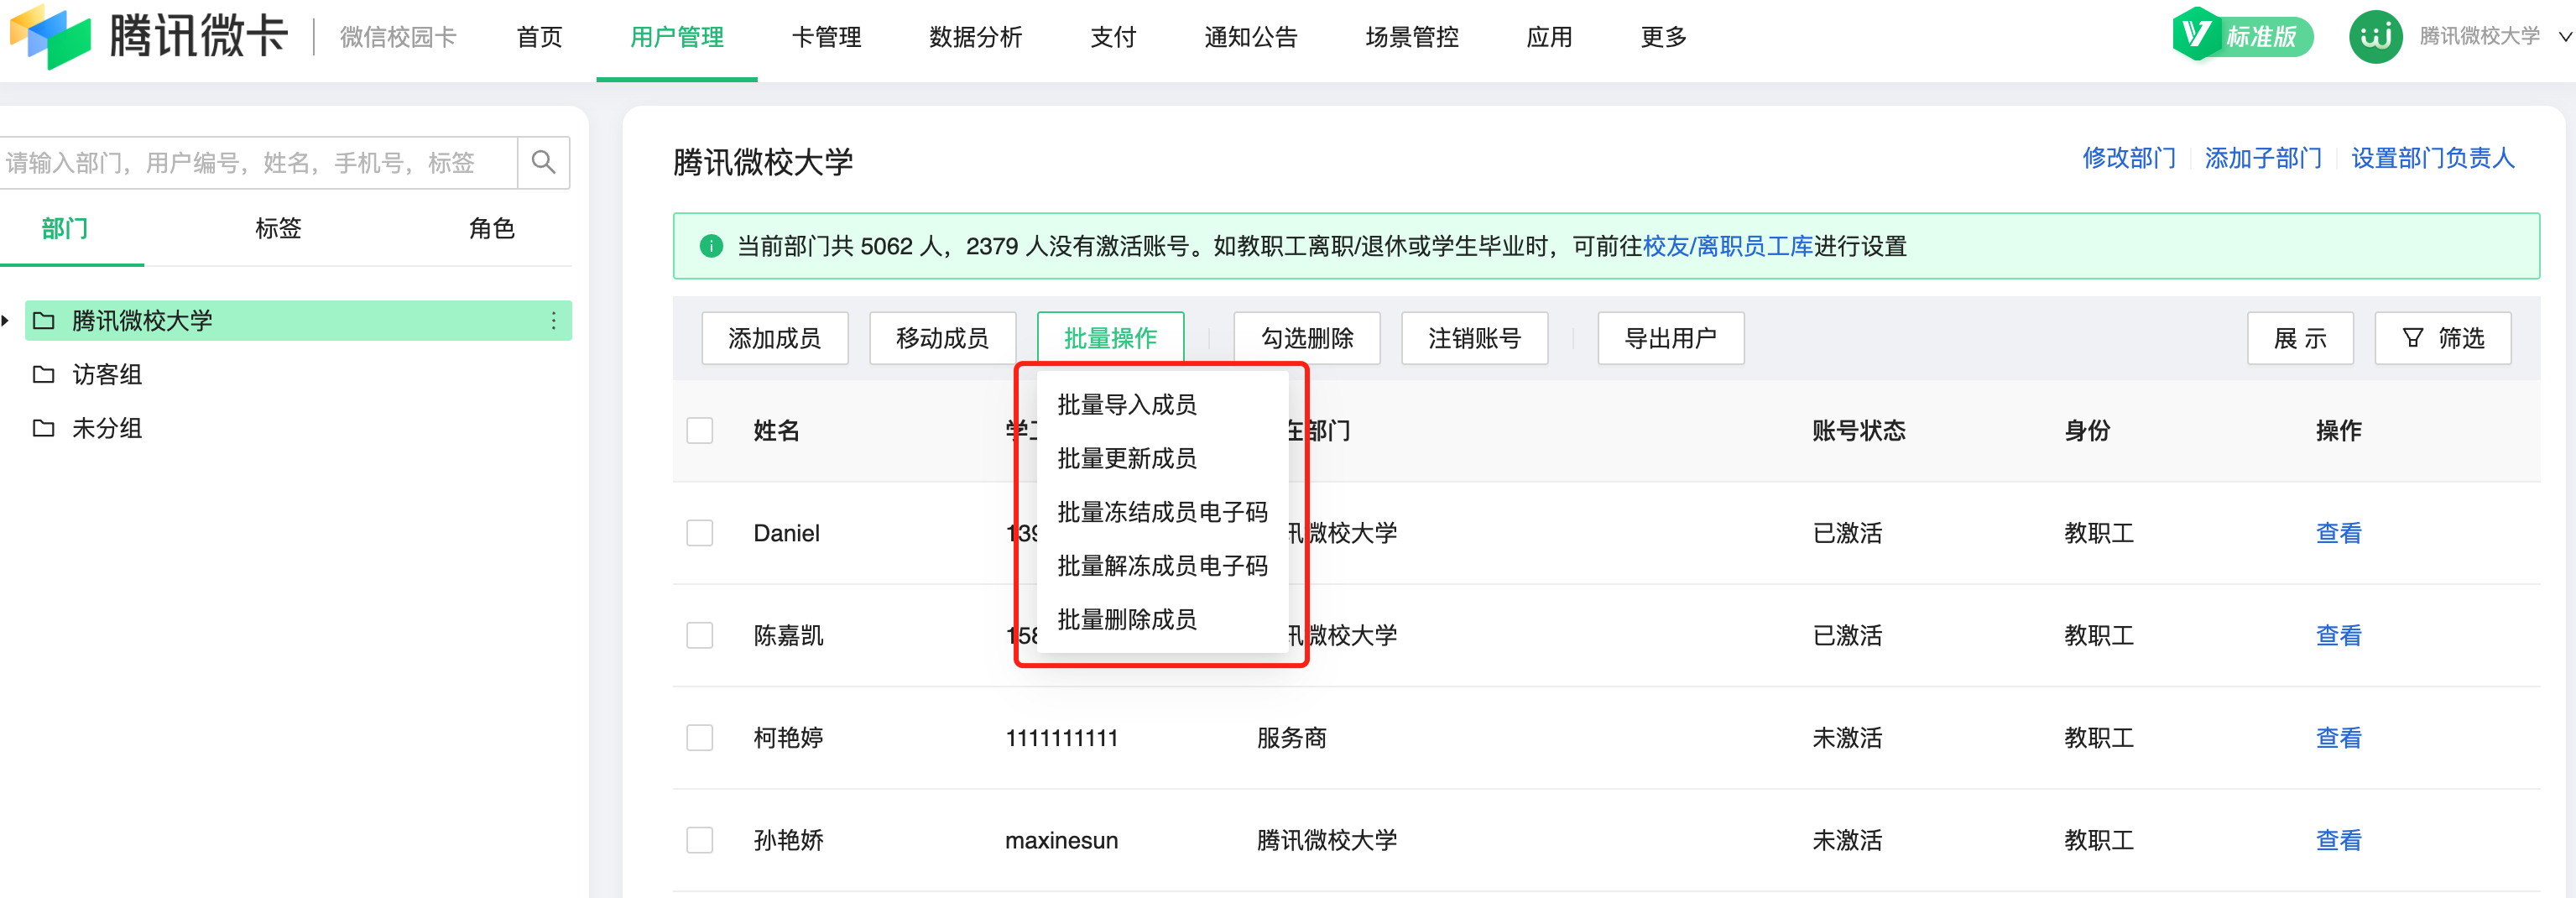Click the 修改部门 link
2576x898 pixels.
(x=2128, y=158)
